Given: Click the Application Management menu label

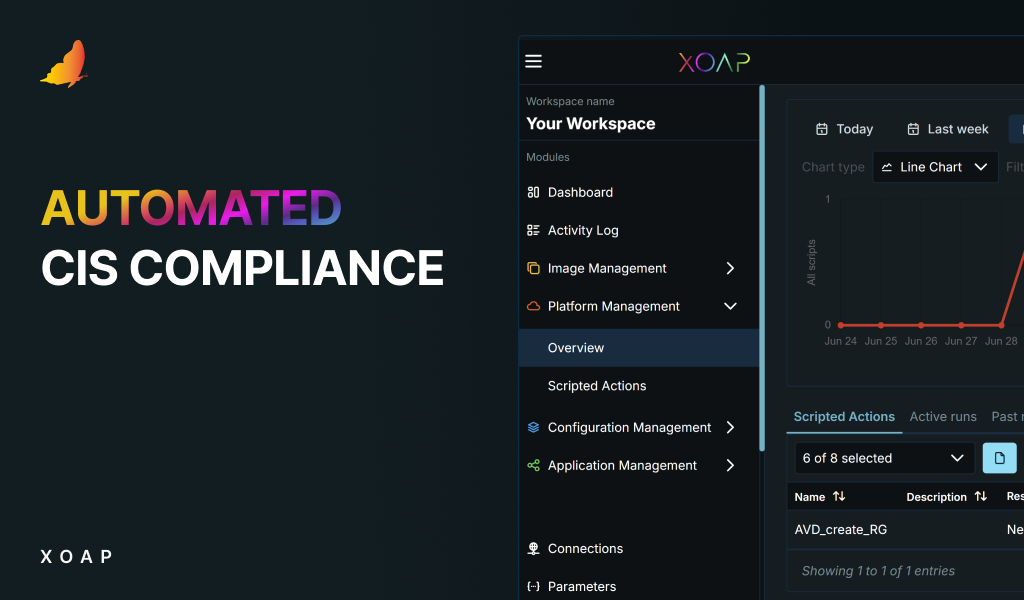Looking at the screenshot, I should coord(622,465).
